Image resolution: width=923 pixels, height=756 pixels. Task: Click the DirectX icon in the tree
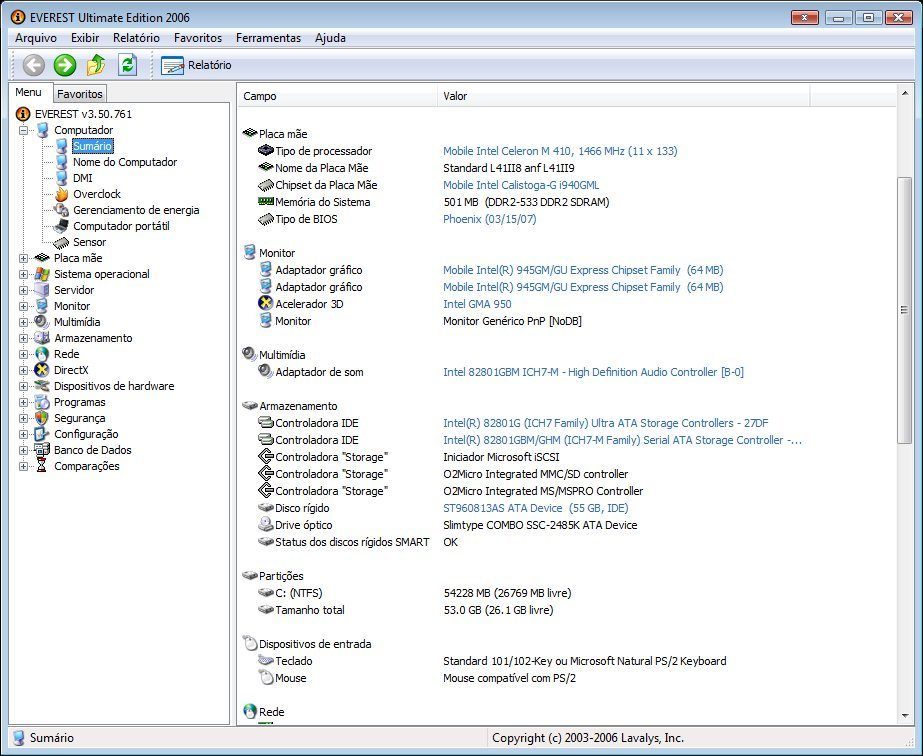tap(42, 370)
